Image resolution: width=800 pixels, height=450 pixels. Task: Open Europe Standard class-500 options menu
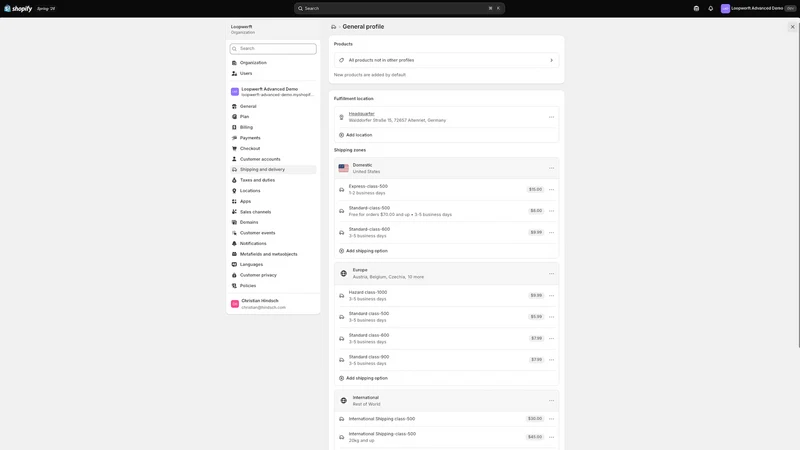[552, 317]
